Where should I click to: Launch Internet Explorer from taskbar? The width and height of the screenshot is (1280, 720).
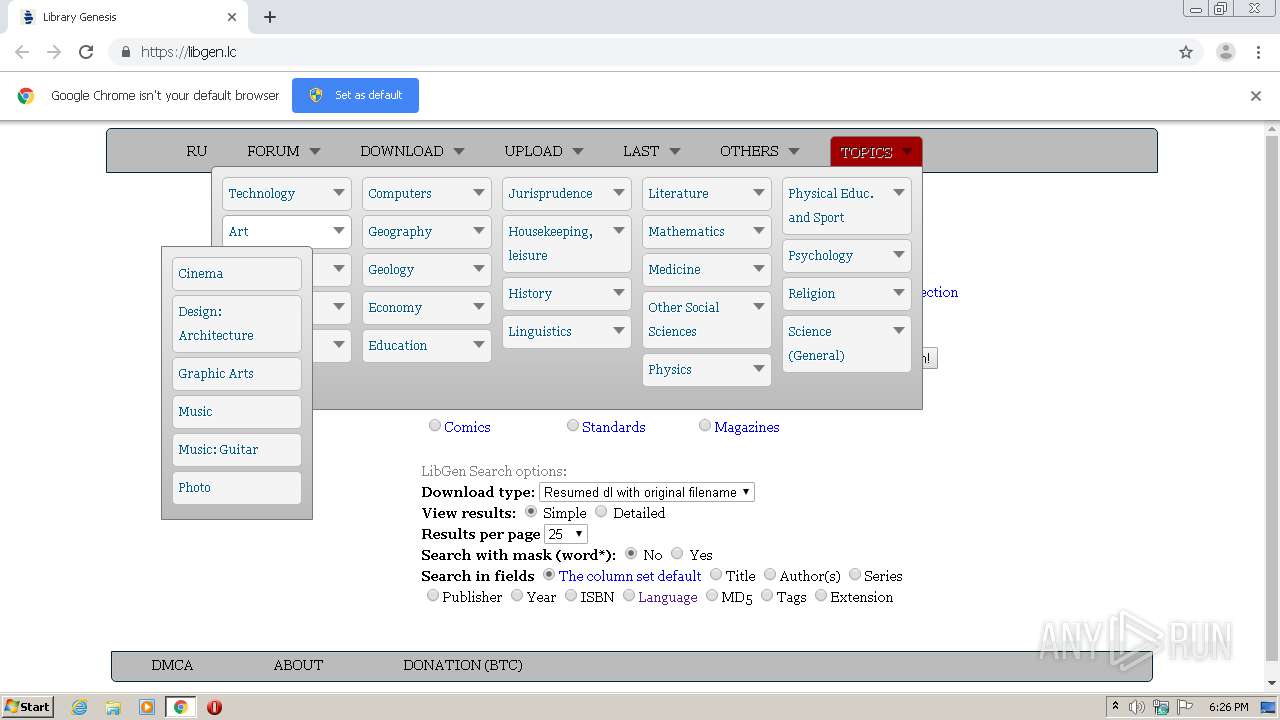79,707
